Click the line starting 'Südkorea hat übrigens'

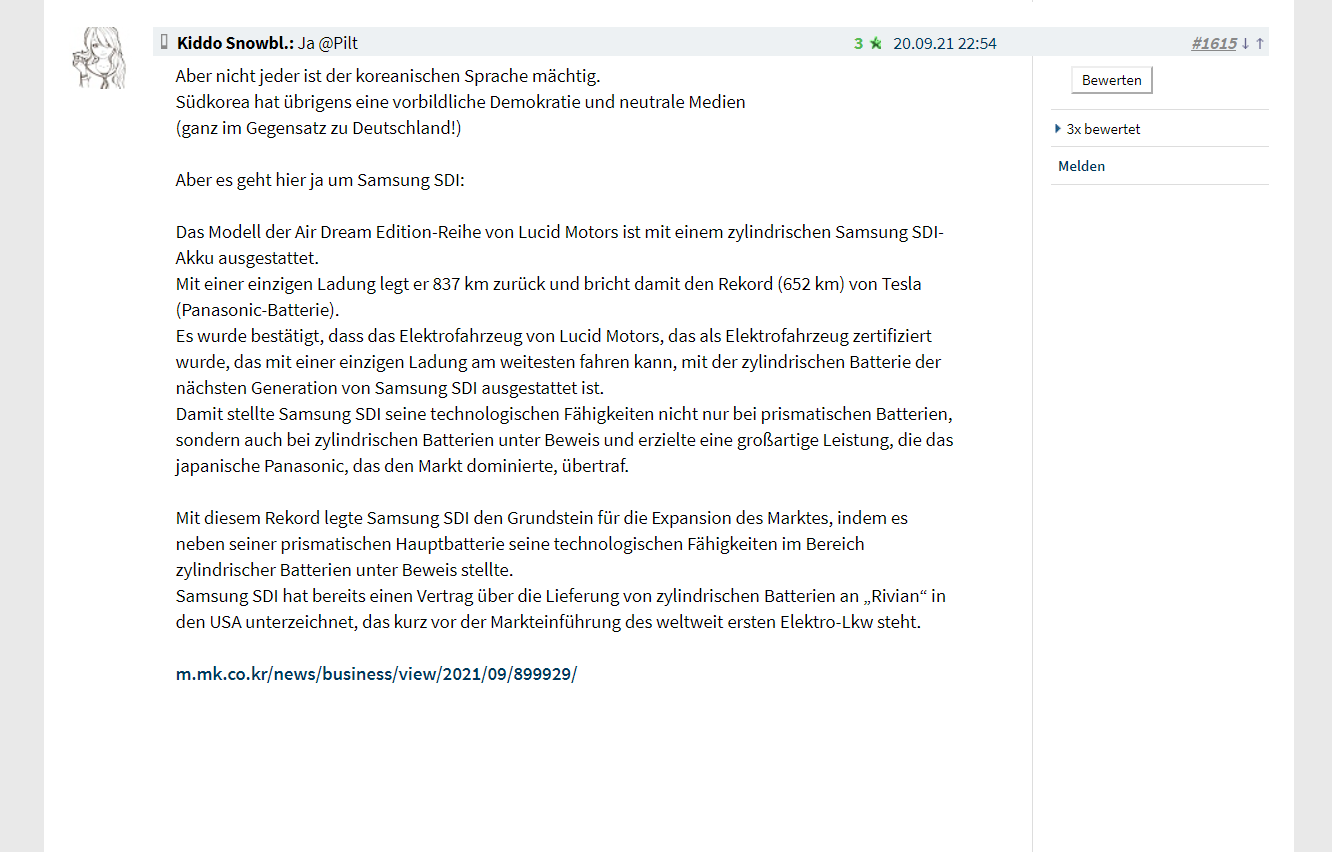(x=461, y=102)
